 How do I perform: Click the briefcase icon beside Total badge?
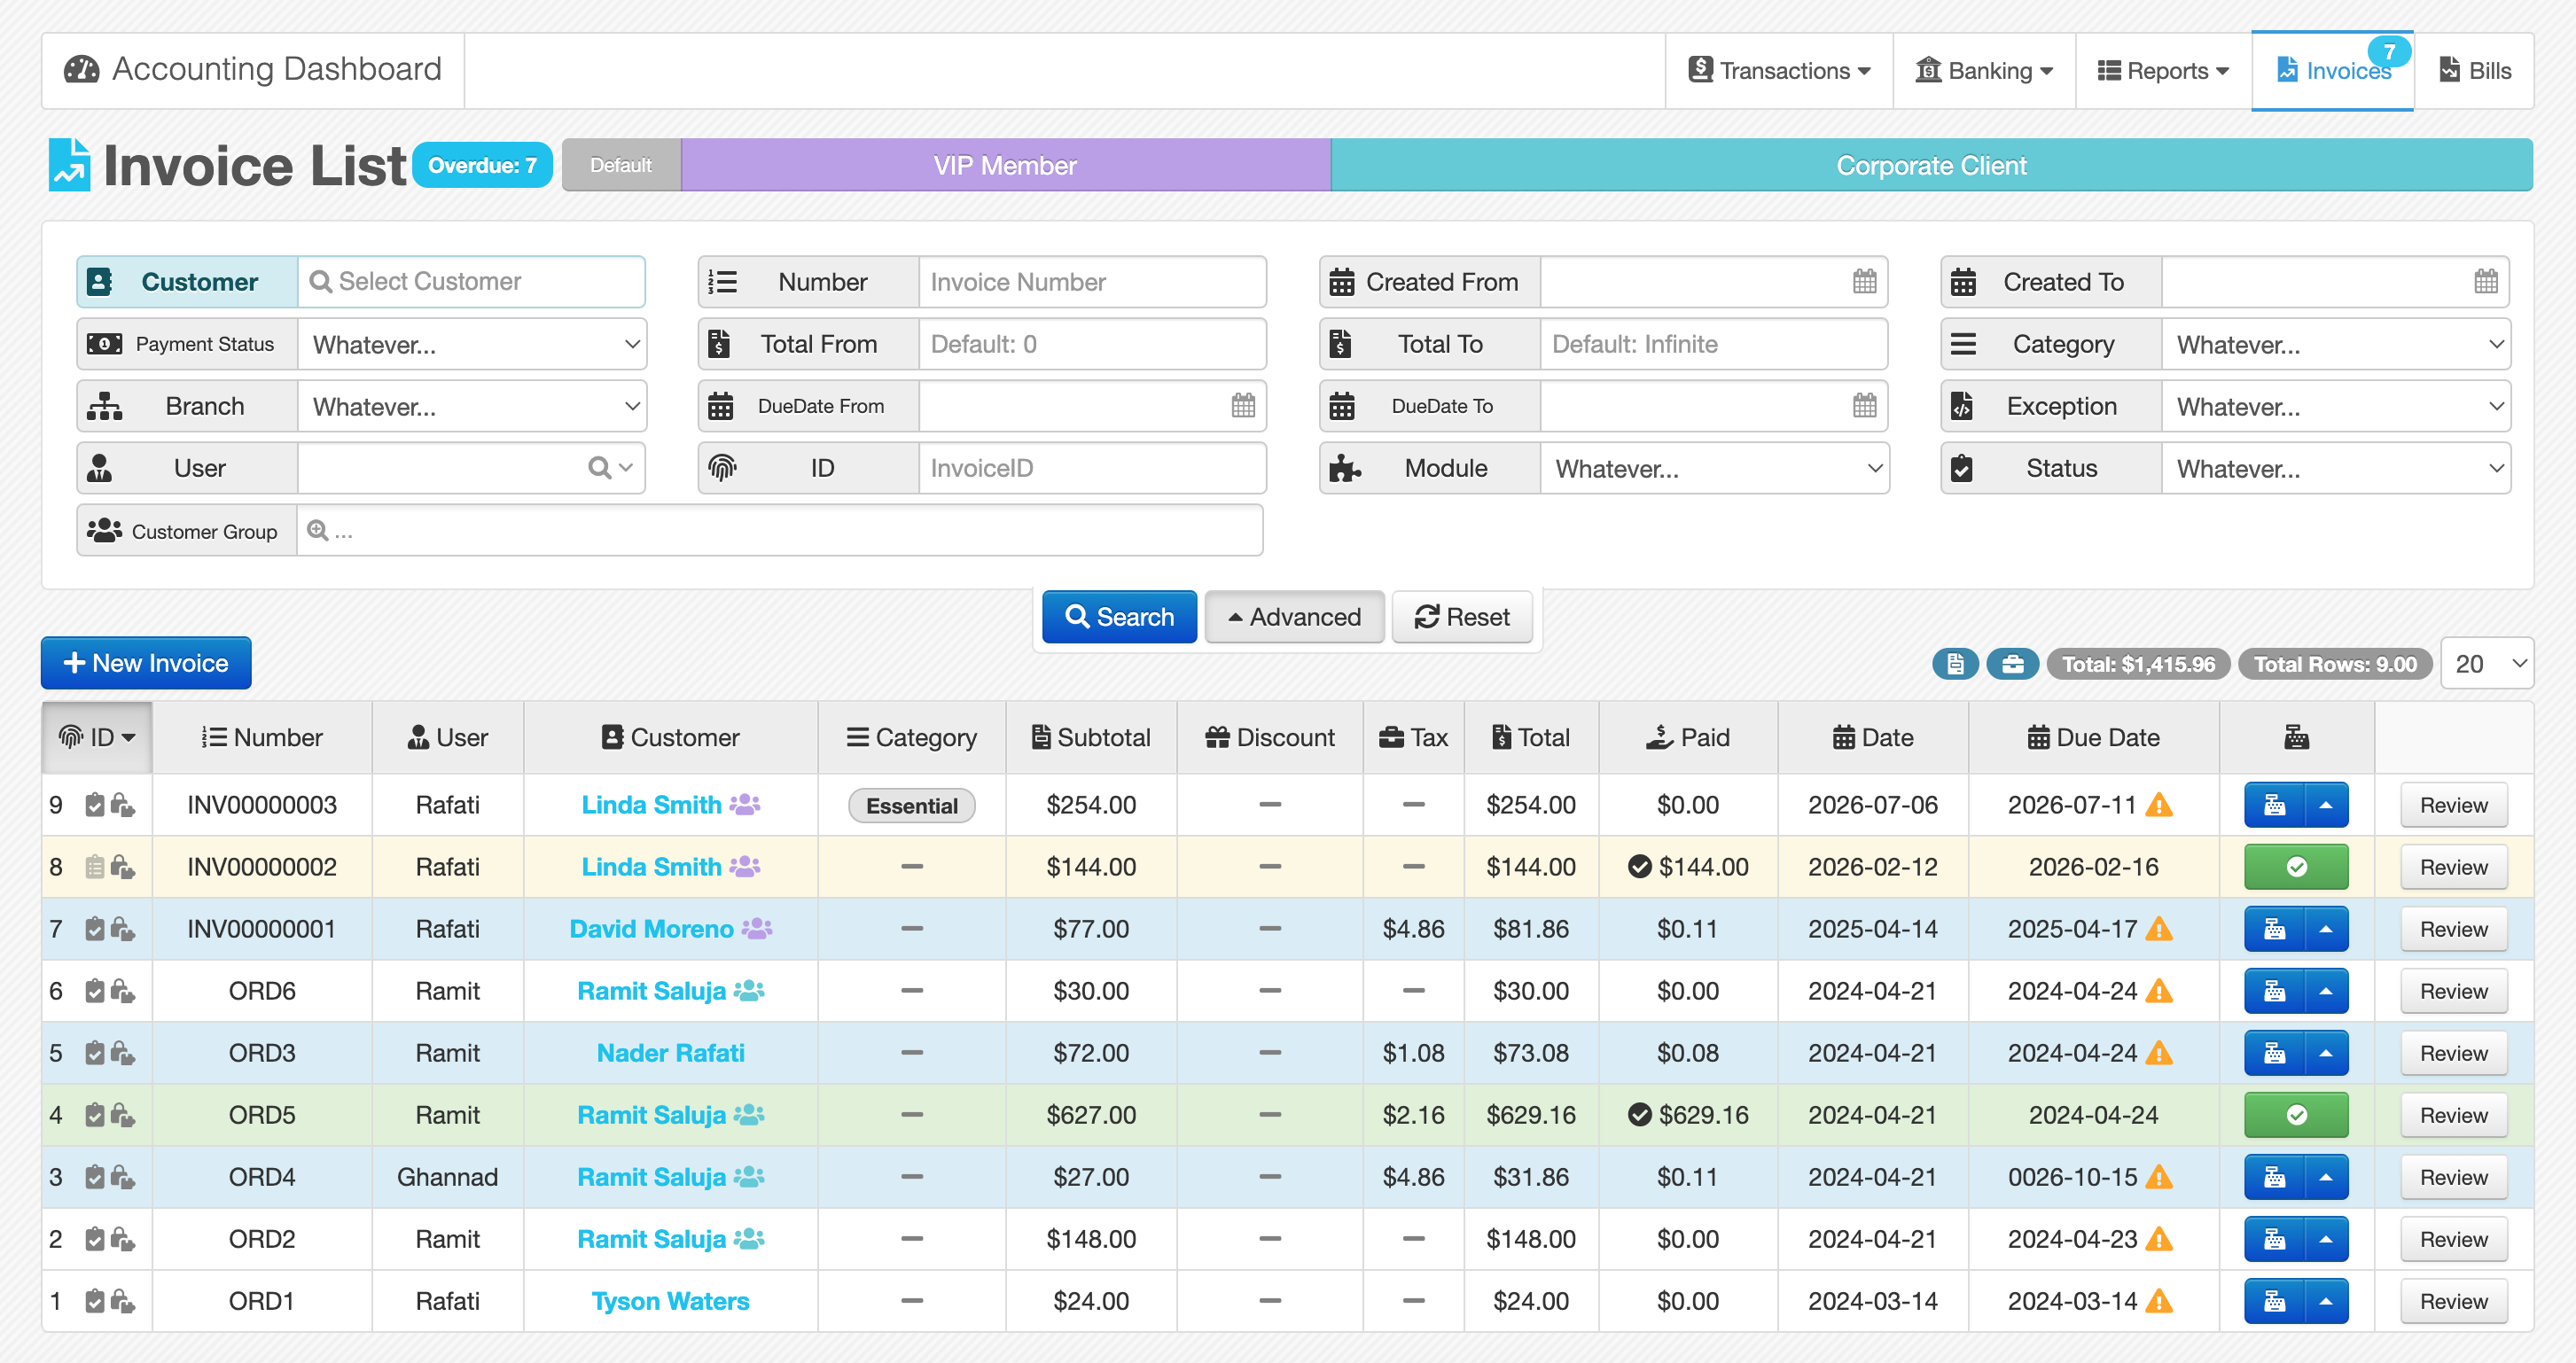[x=2012, y=664]
